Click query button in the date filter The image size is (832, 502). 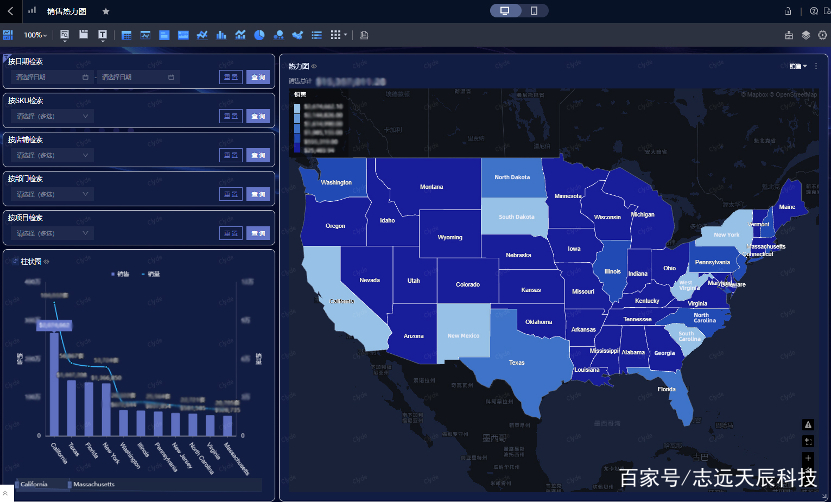click(x=258, y=77)
